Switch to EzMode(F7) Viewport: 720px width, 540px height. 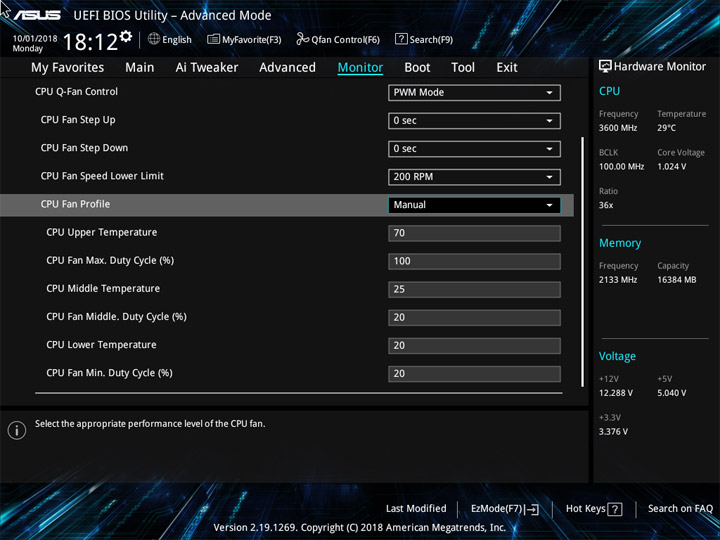click(505, 509)
